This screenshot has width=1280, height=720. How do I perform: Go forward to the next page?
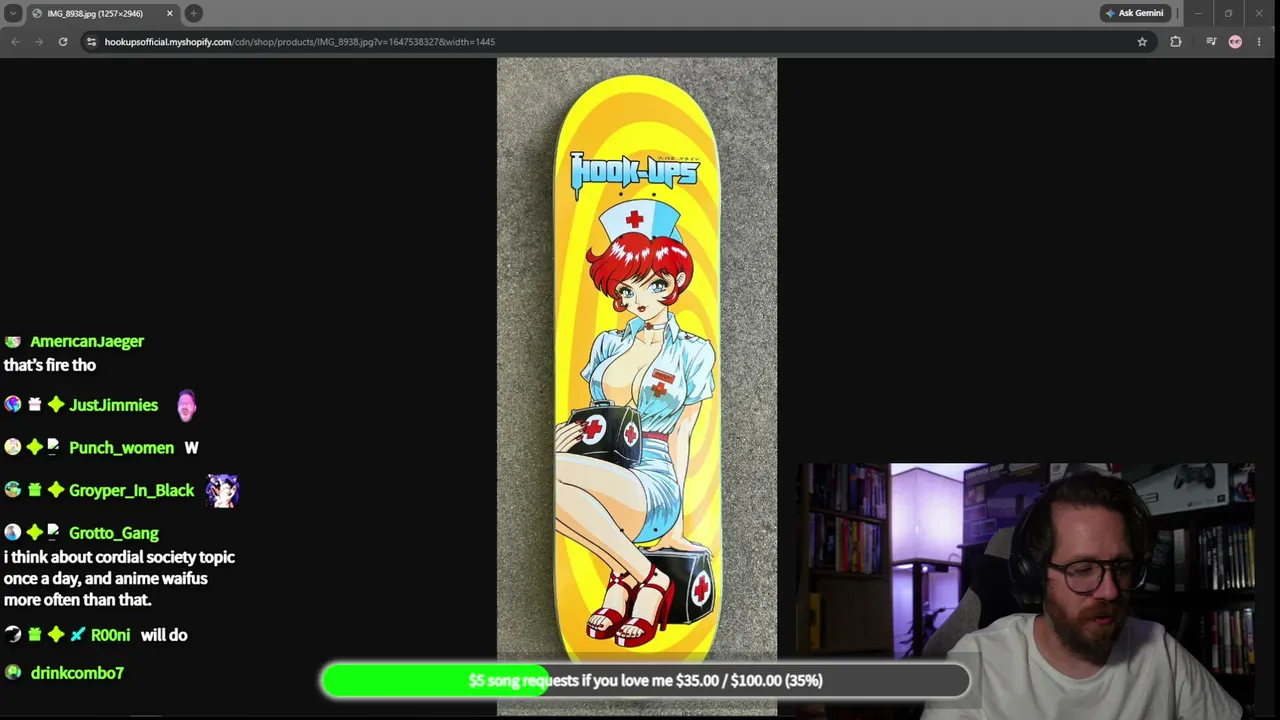[39, 42]
